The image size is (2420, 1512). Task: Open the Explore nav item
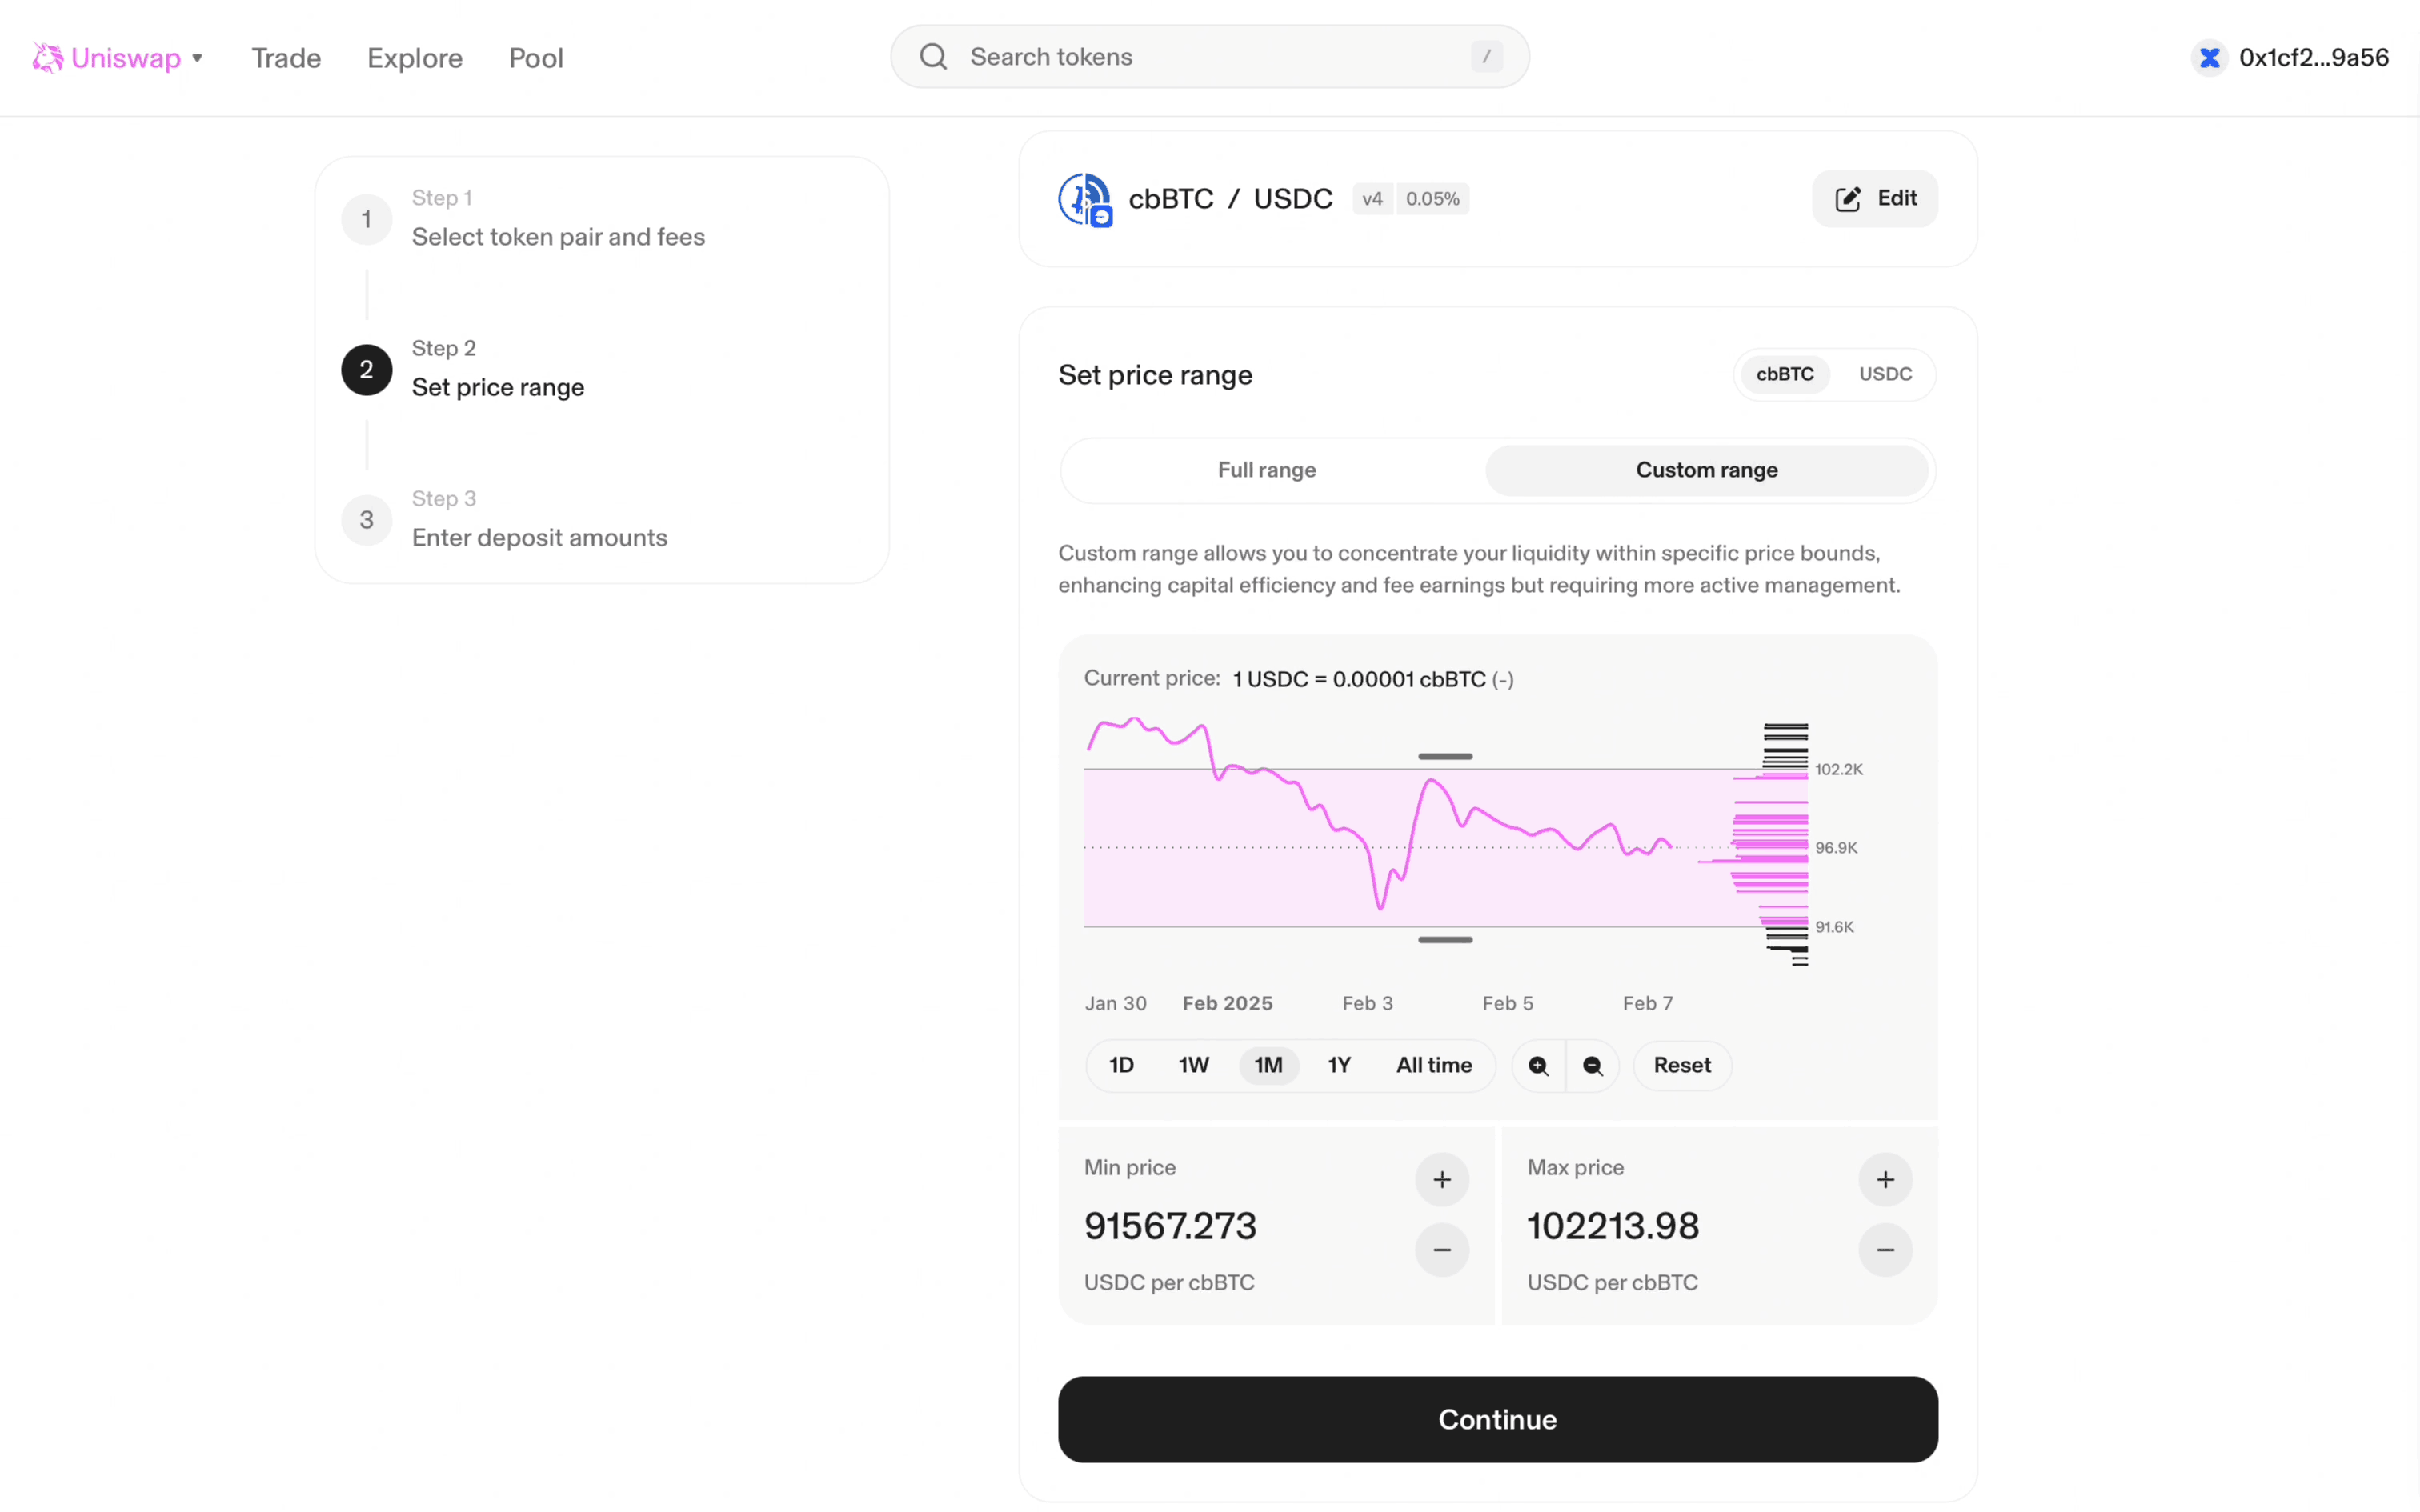[x=414, y=58]
